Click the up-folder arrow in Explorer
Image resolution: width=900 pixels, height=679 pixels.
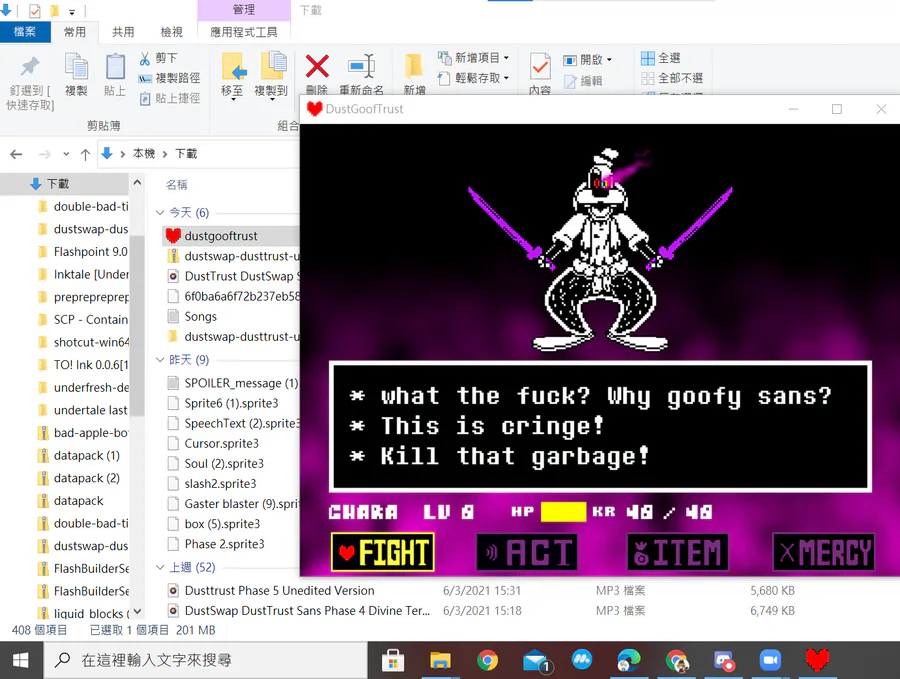point(86,154)
